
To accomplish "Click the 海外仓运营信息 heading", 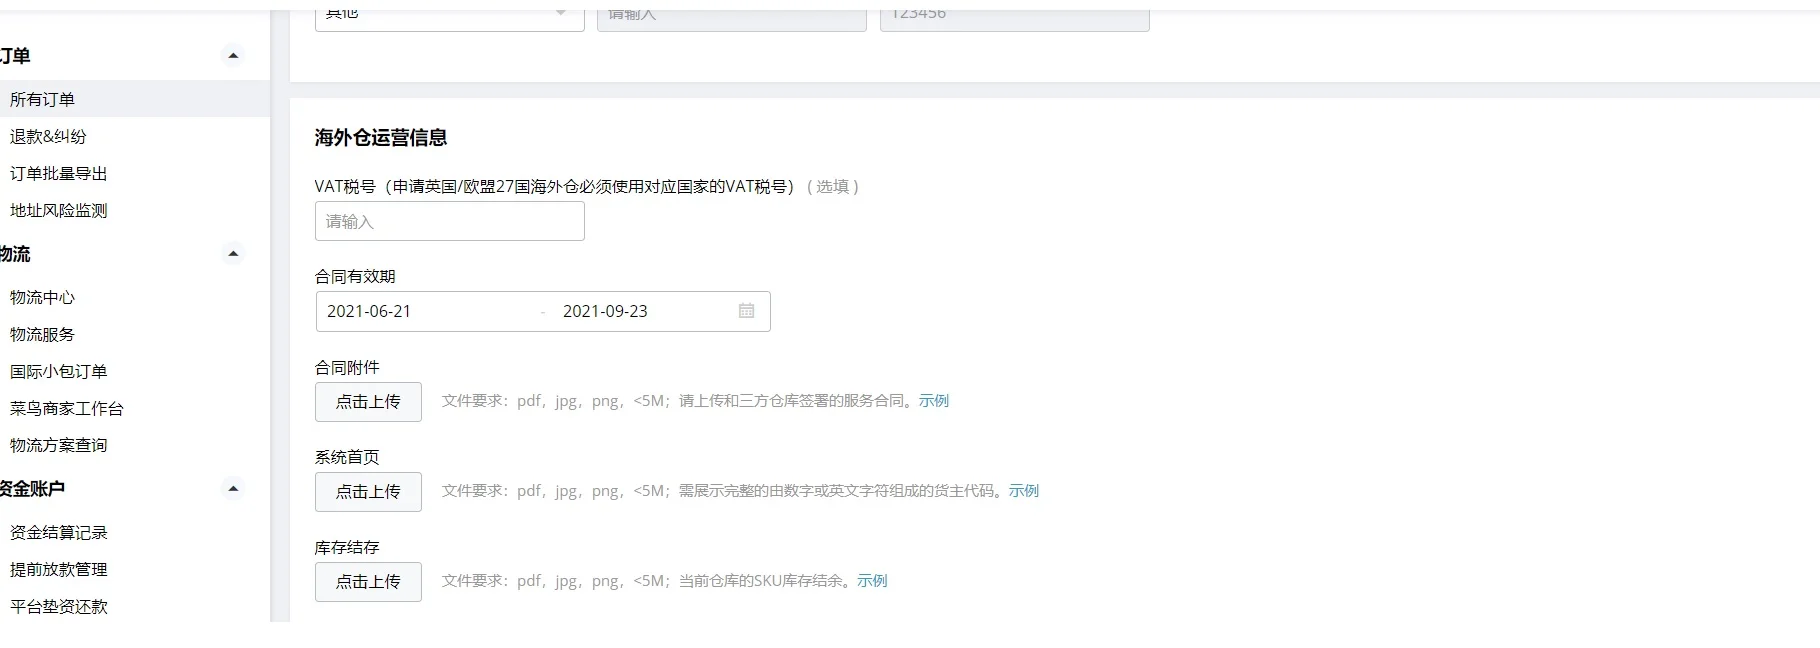I will [x=381, y=138].
